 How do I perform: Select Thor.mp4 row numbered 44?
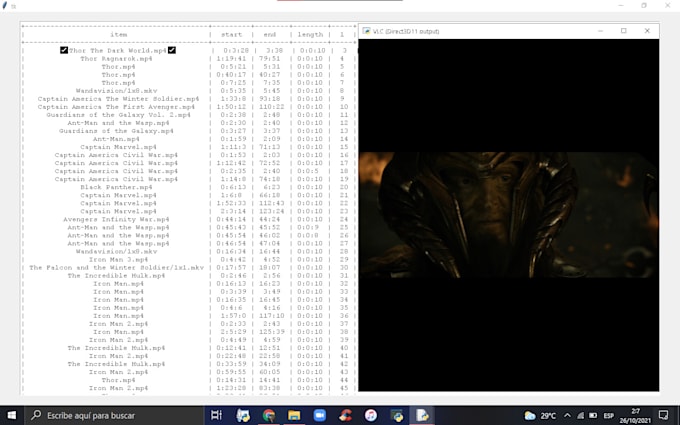118,380
